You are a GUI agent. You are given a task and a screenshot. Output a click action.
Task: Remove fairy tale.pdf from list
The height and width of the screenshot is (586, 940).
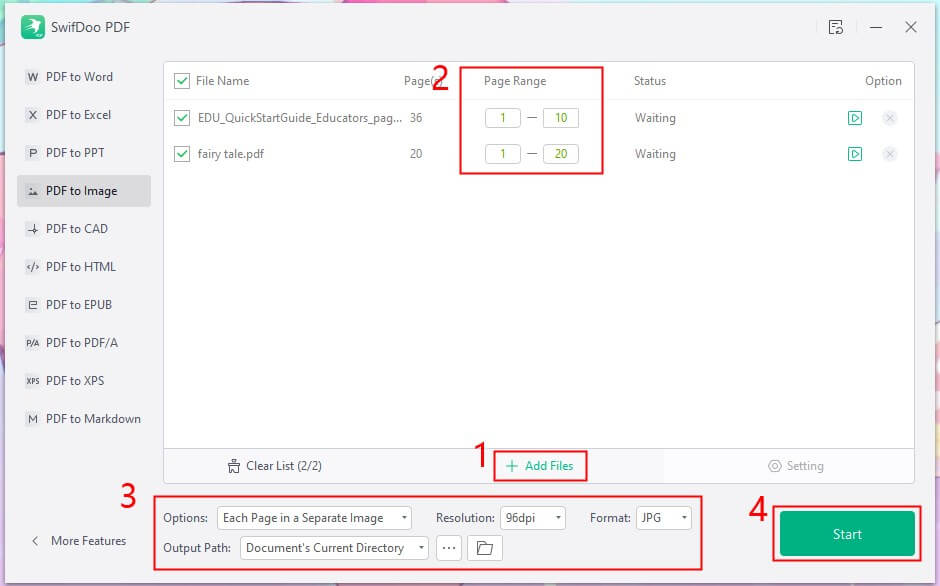890,154
